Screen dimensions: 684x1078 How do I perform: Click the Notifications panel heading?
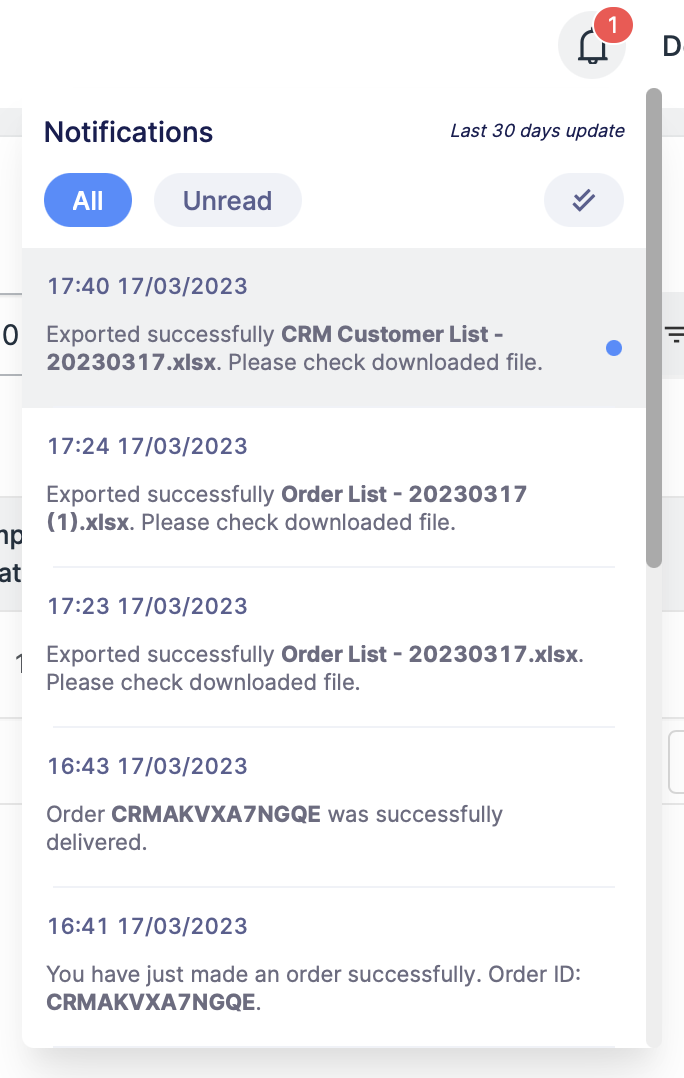click(x=129, y=132)
